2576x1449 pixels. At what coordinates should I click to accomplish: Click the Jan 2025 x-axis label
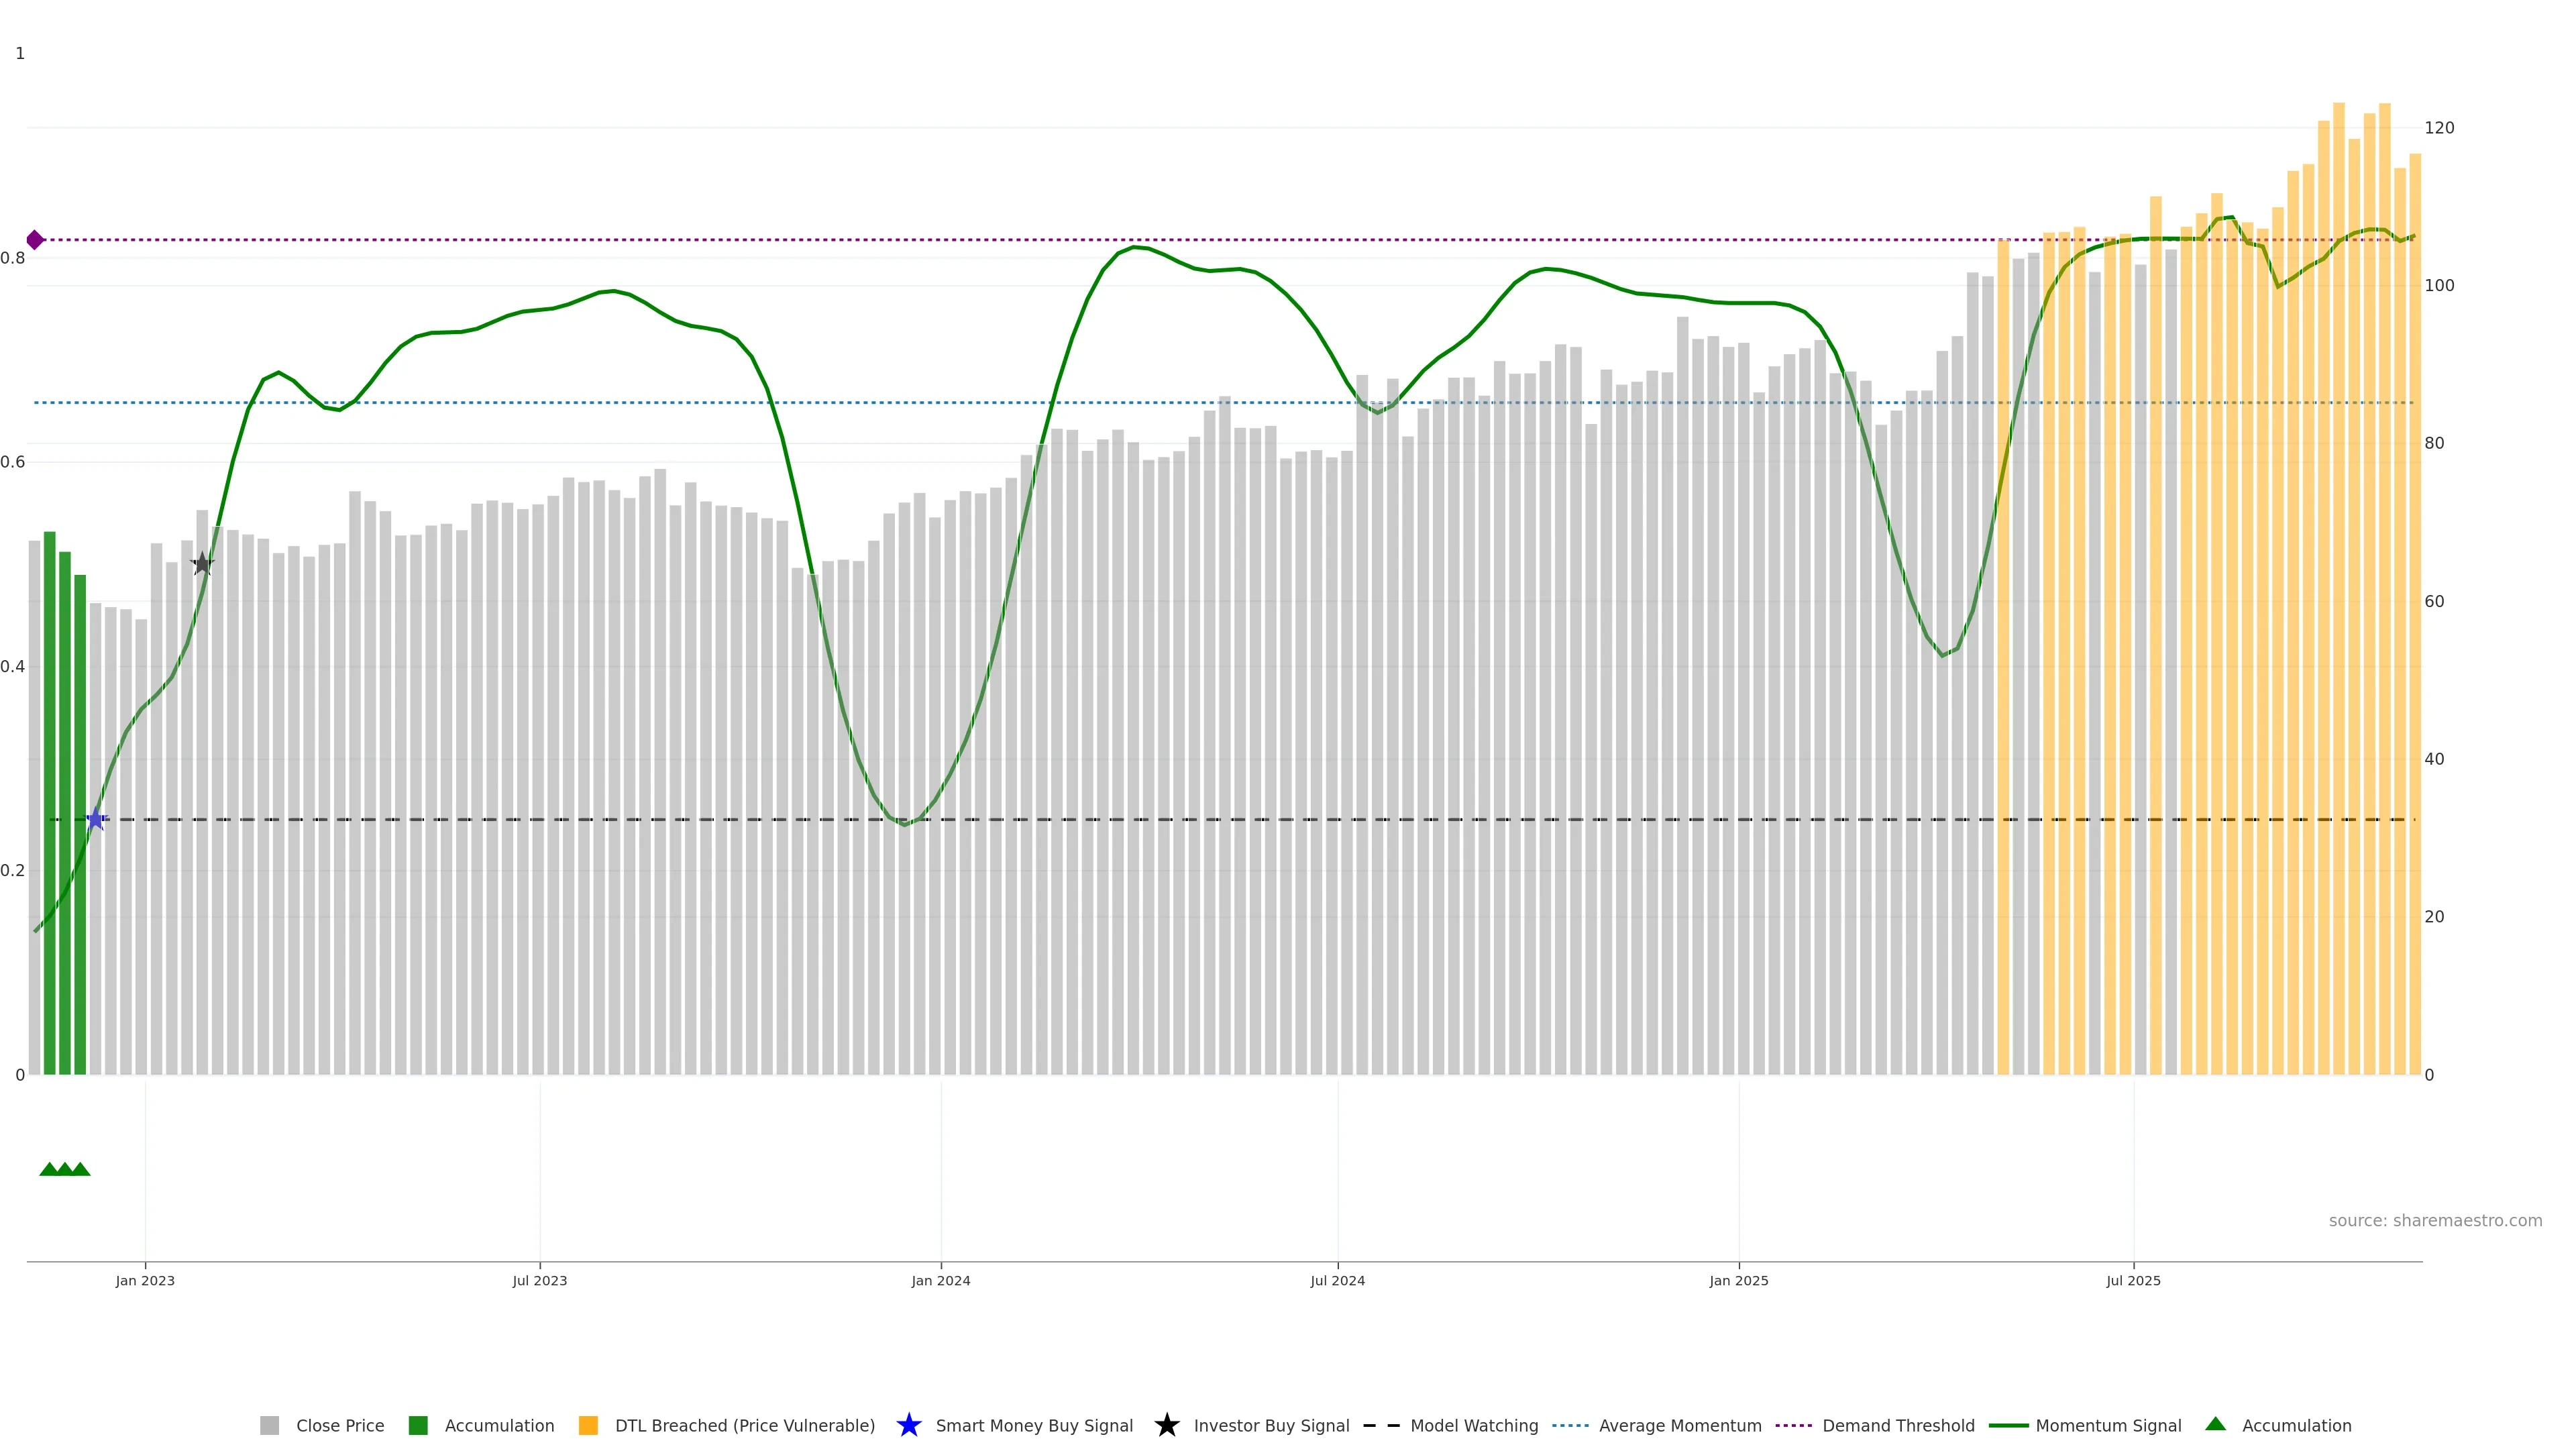1738,1280
